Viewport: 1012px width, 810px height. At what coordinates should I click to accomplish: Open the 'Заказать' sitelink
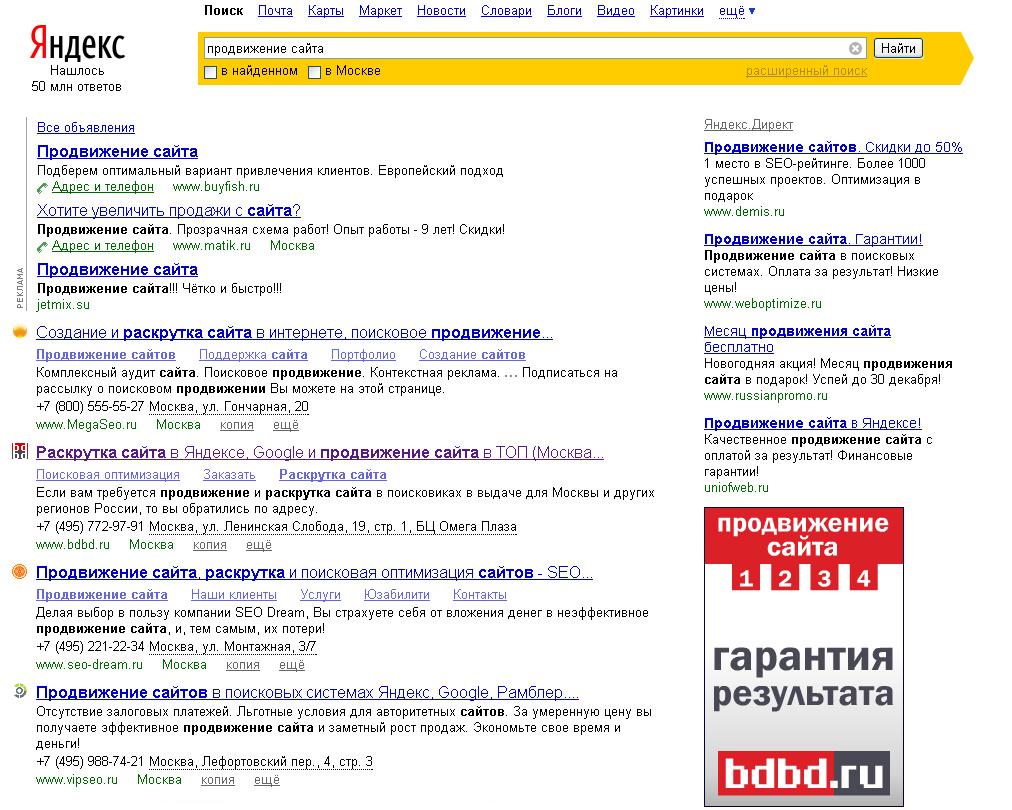point(229,474)
